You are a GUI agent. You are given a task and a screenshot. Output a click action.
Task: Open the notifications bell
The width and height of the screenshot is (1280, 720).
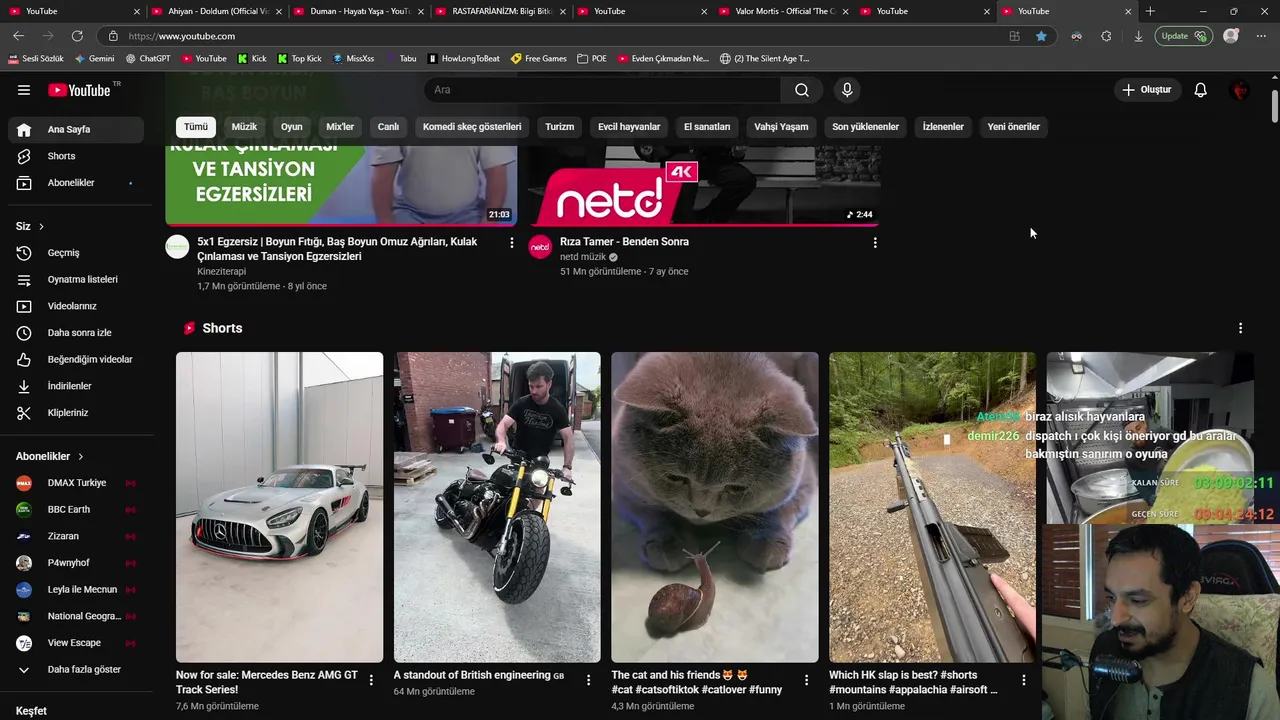(x=1201, y=90)
